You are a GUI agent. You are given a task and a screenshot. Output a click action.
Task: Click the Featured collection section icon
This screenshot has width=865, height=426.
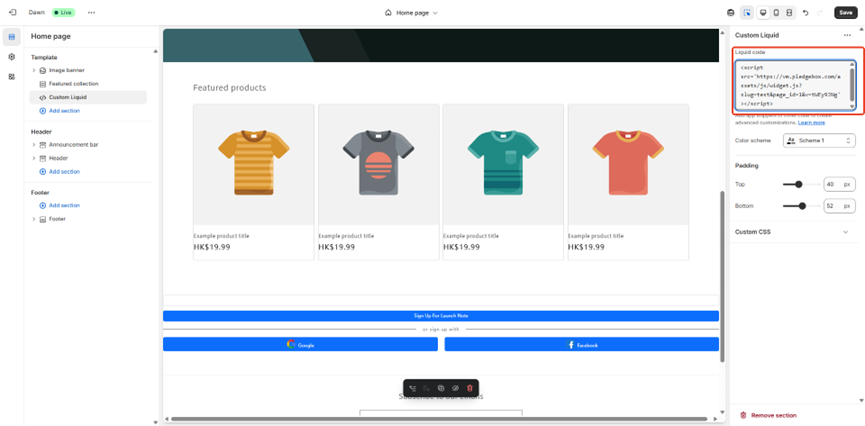[42, 84]
